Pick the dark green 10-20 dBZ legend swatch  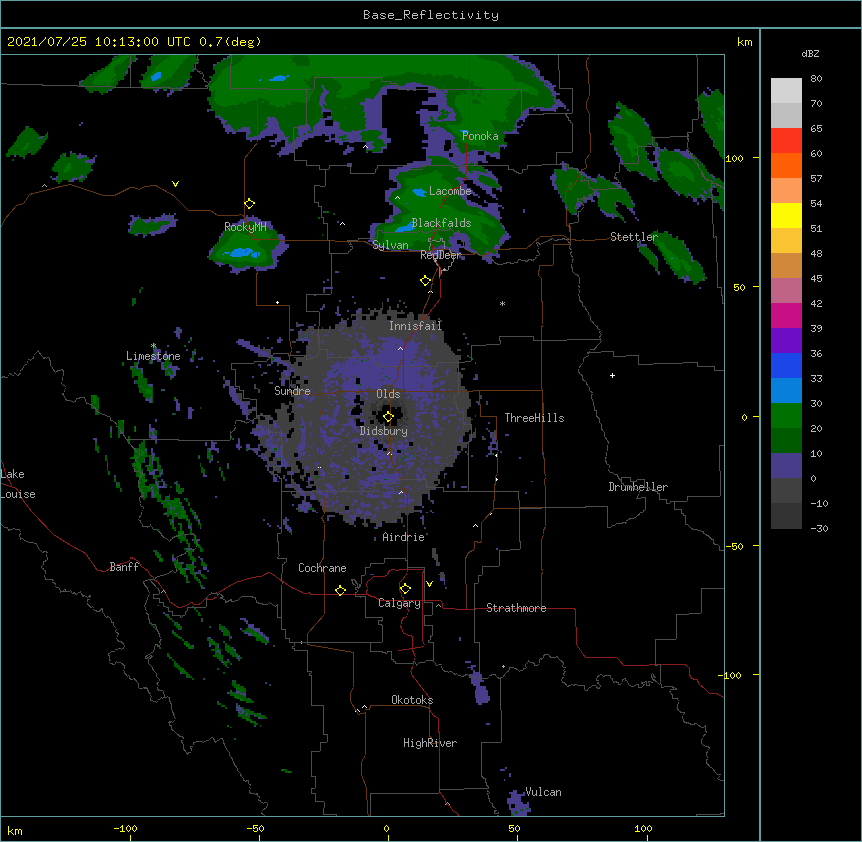[786, 441]
